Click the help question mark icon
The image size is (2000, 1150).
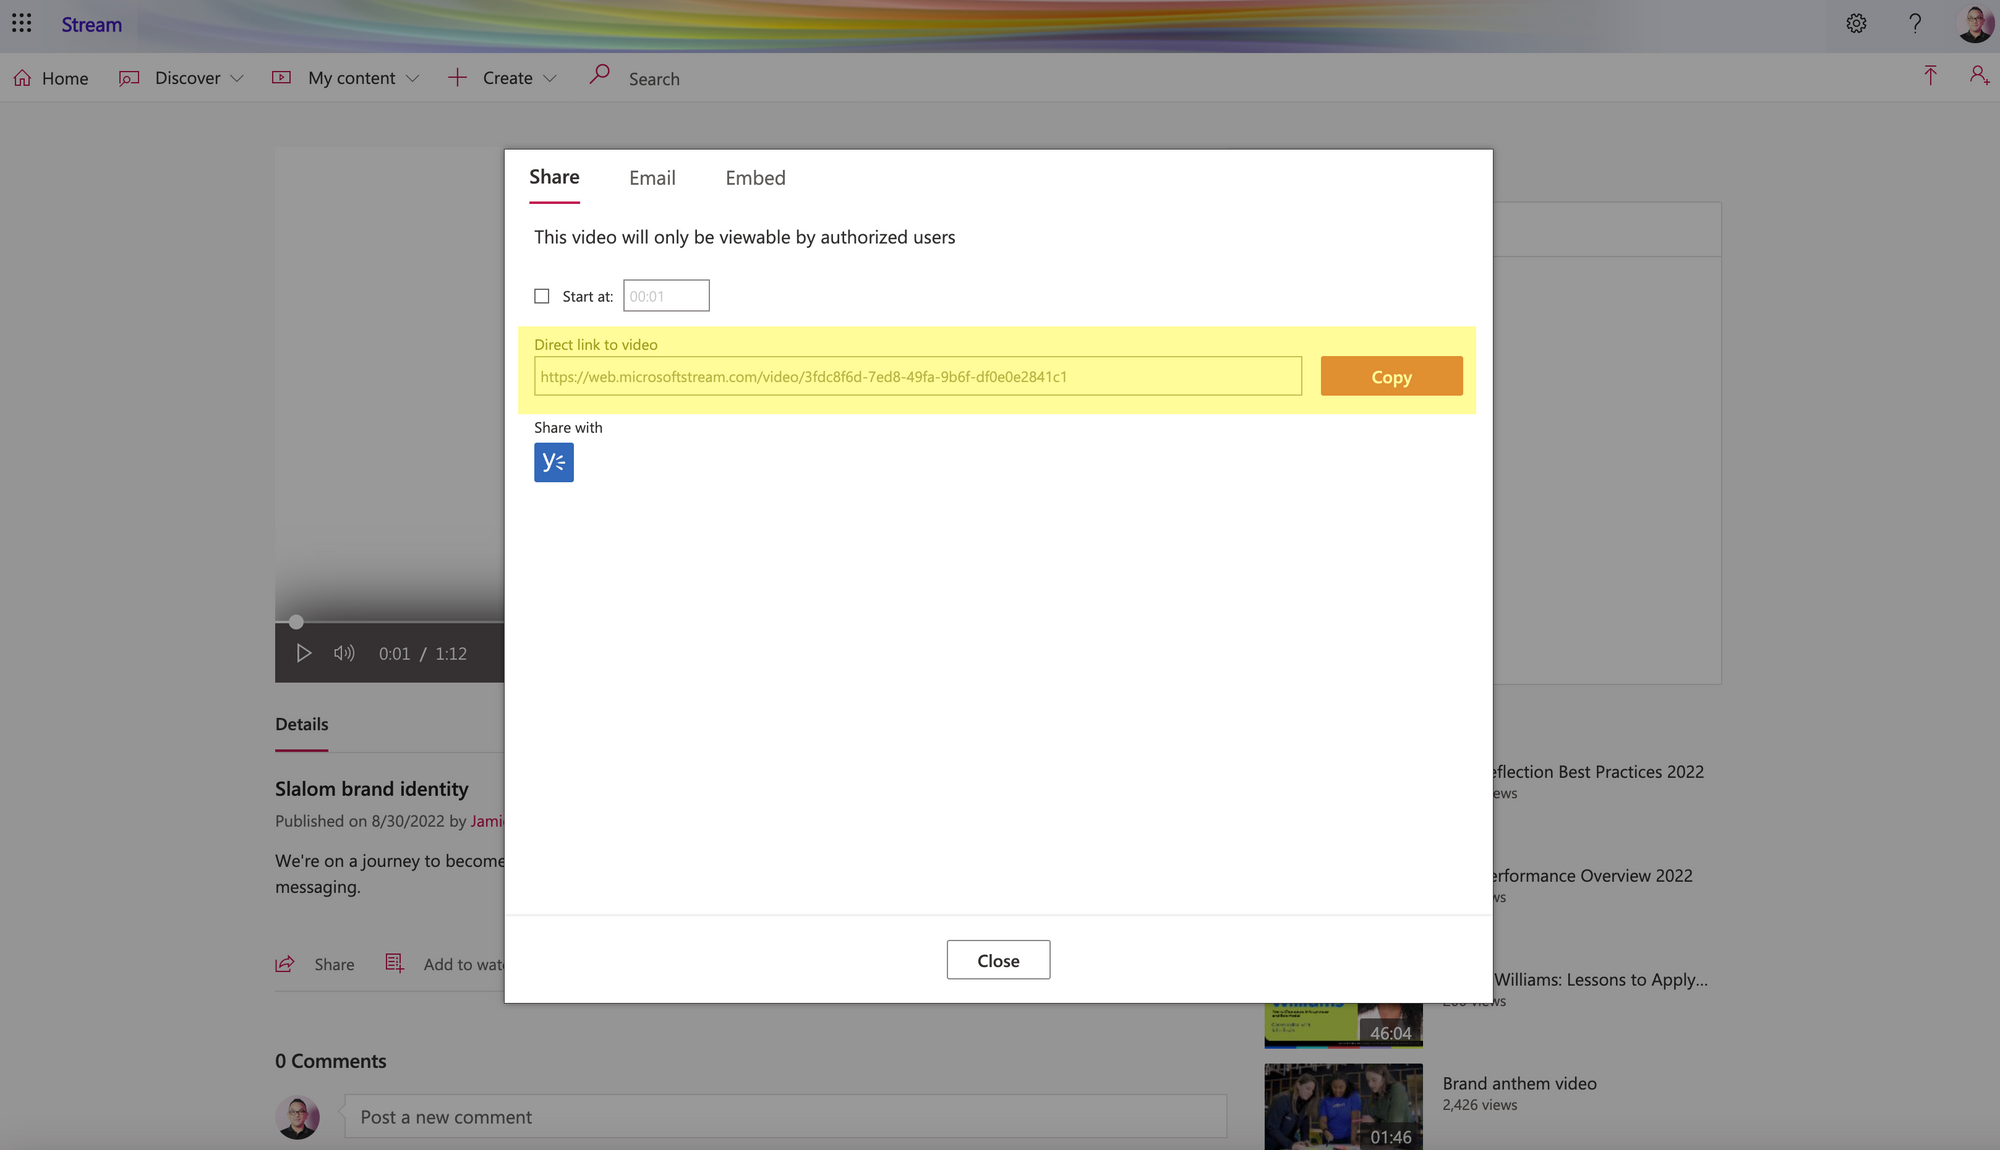click(1913, 25)
